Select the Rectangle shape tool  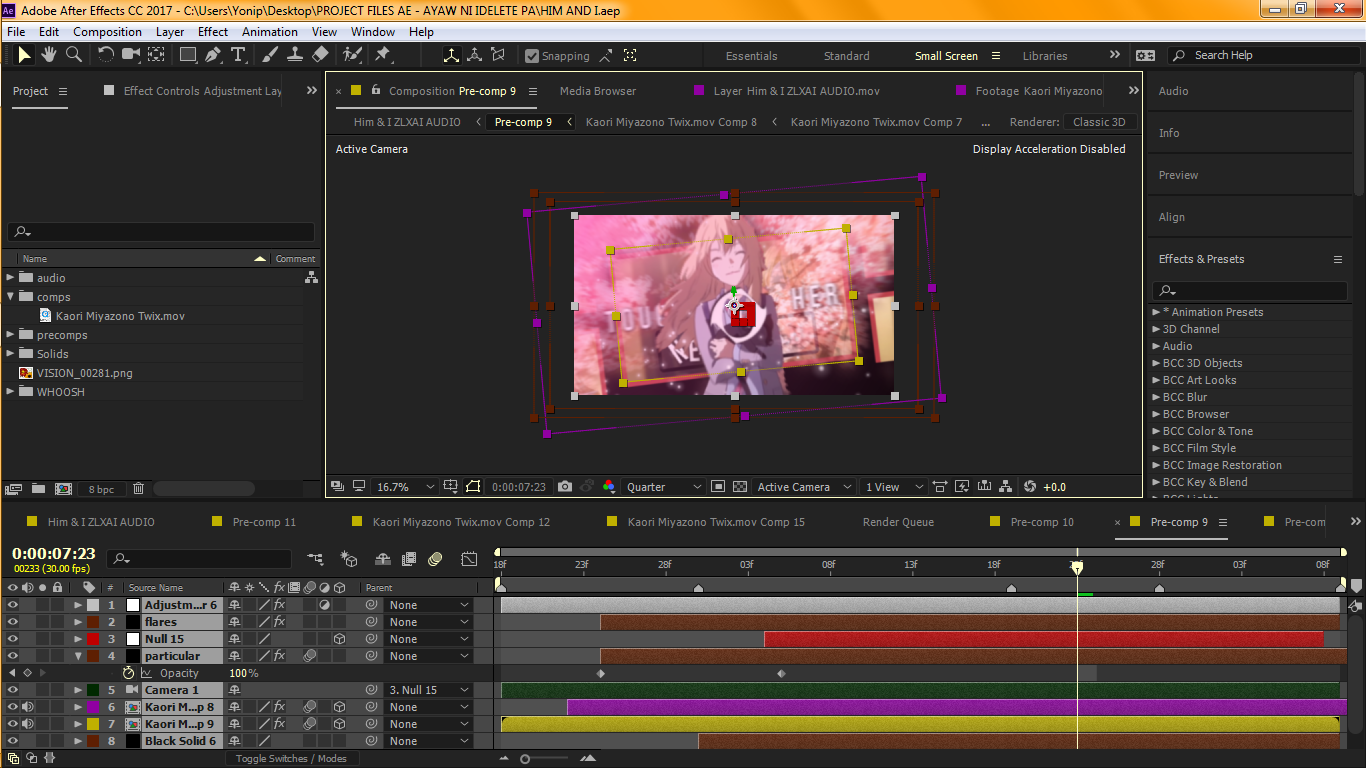(x=188, y=55)
